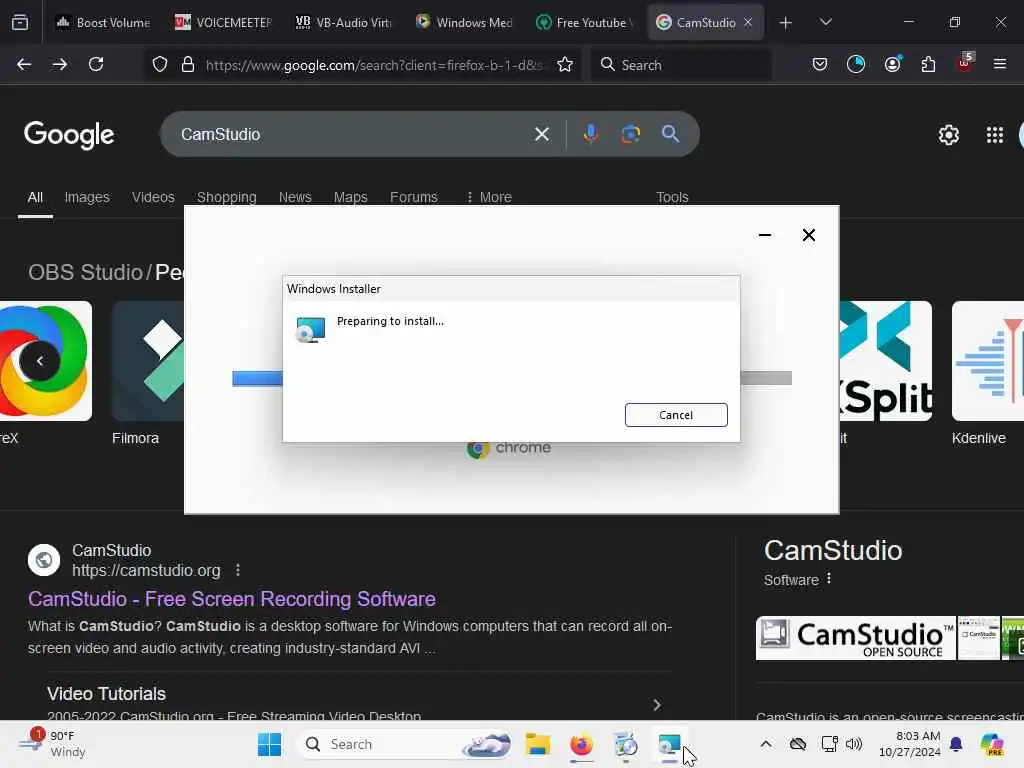
Task: Open options dots beside Software label
Action: (829, 579)
